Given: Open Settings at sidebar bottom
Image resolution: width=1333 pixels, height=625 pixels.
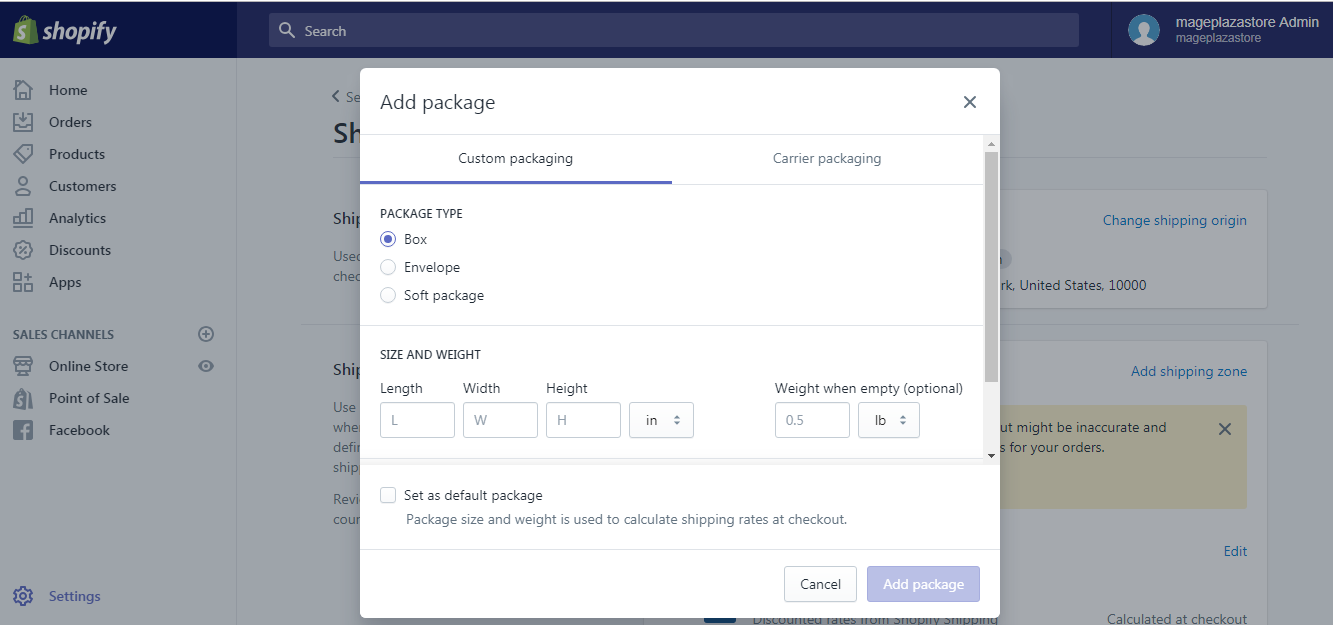Looking at the screenshot, I should [x=75, y=596].
